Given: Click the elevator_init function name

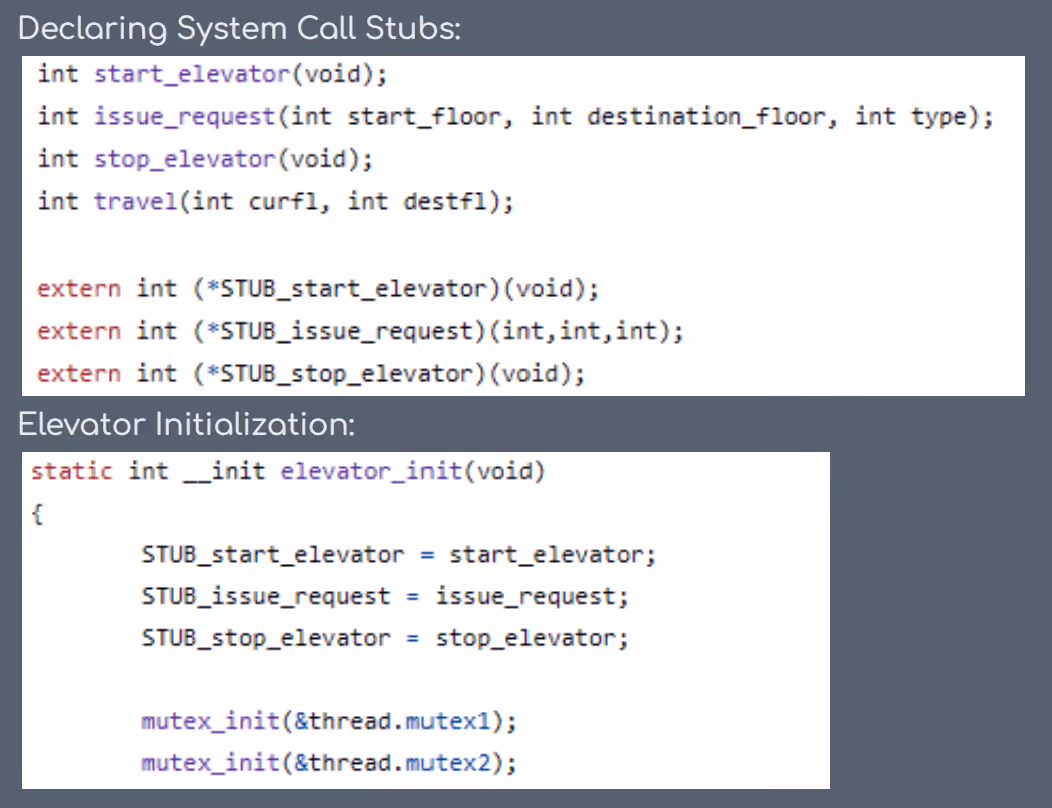Looking at the screenshot, I should 372,471.
